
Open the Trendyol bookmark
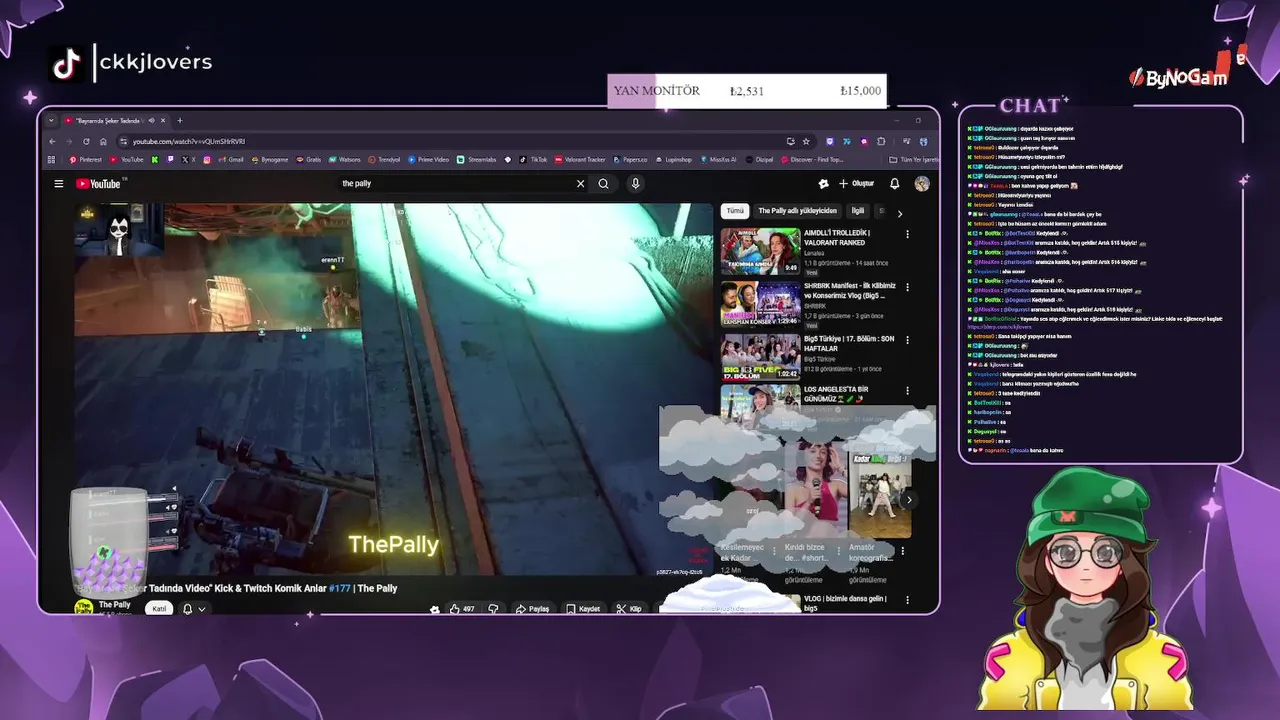click(x=384, y=160)
